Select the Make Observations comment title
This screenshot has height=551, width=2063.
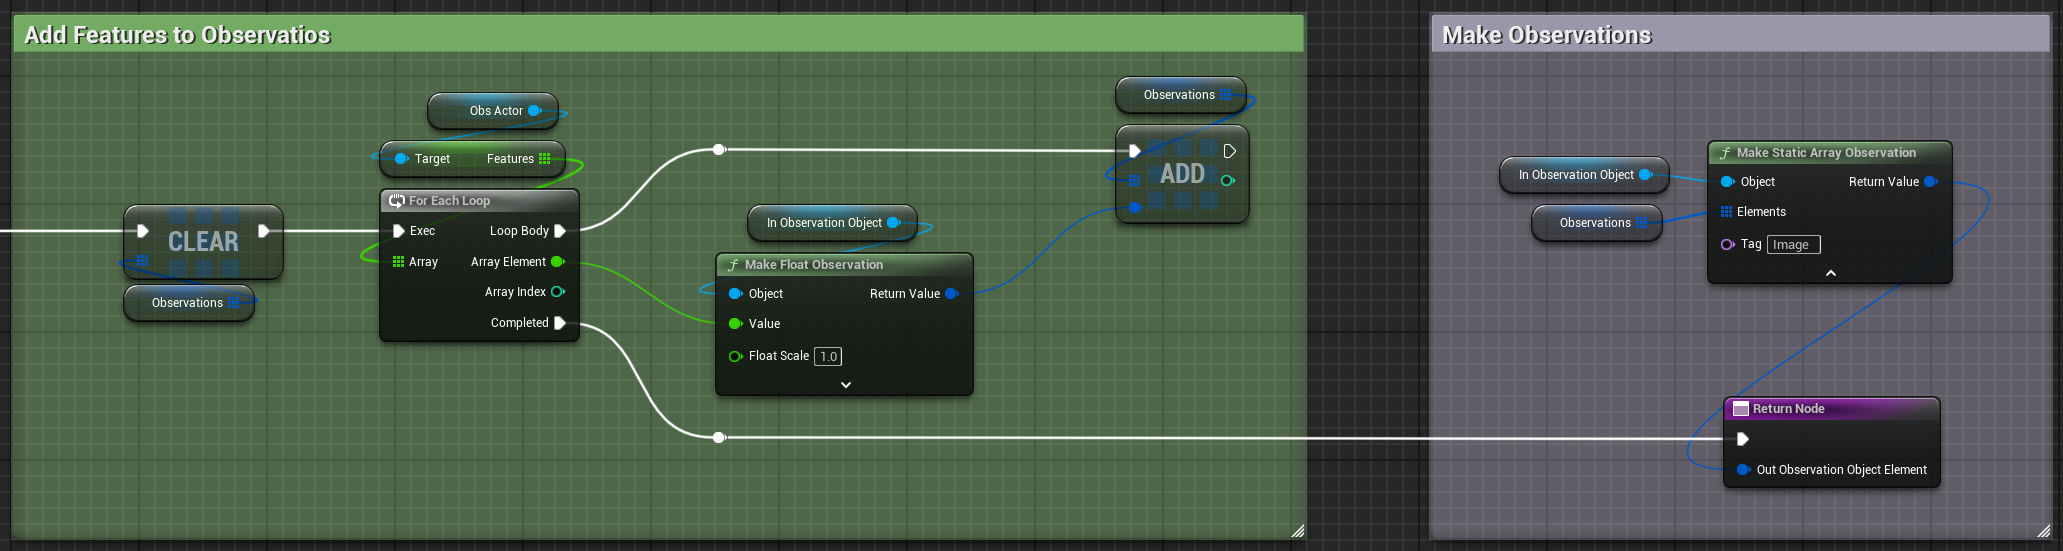(1547, 35)
